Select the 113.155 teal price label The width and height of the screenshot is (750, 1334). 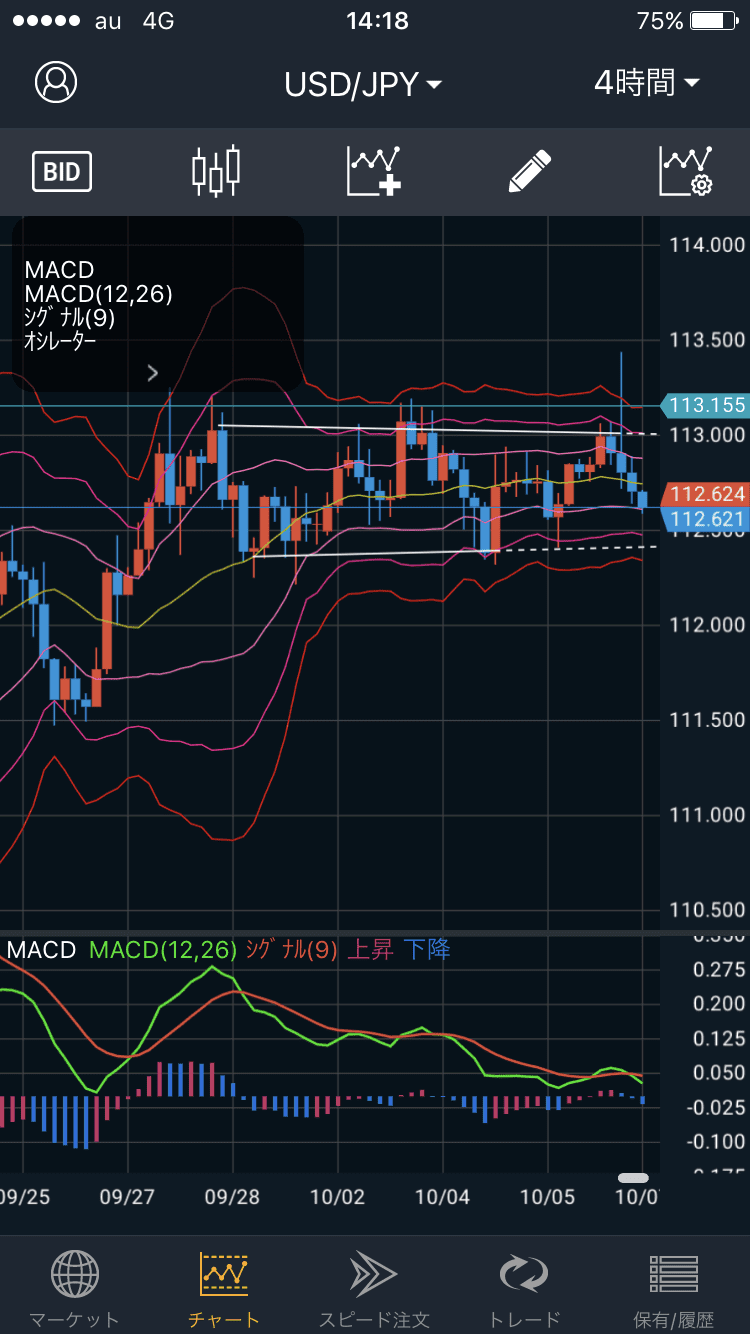coord(705,405)
